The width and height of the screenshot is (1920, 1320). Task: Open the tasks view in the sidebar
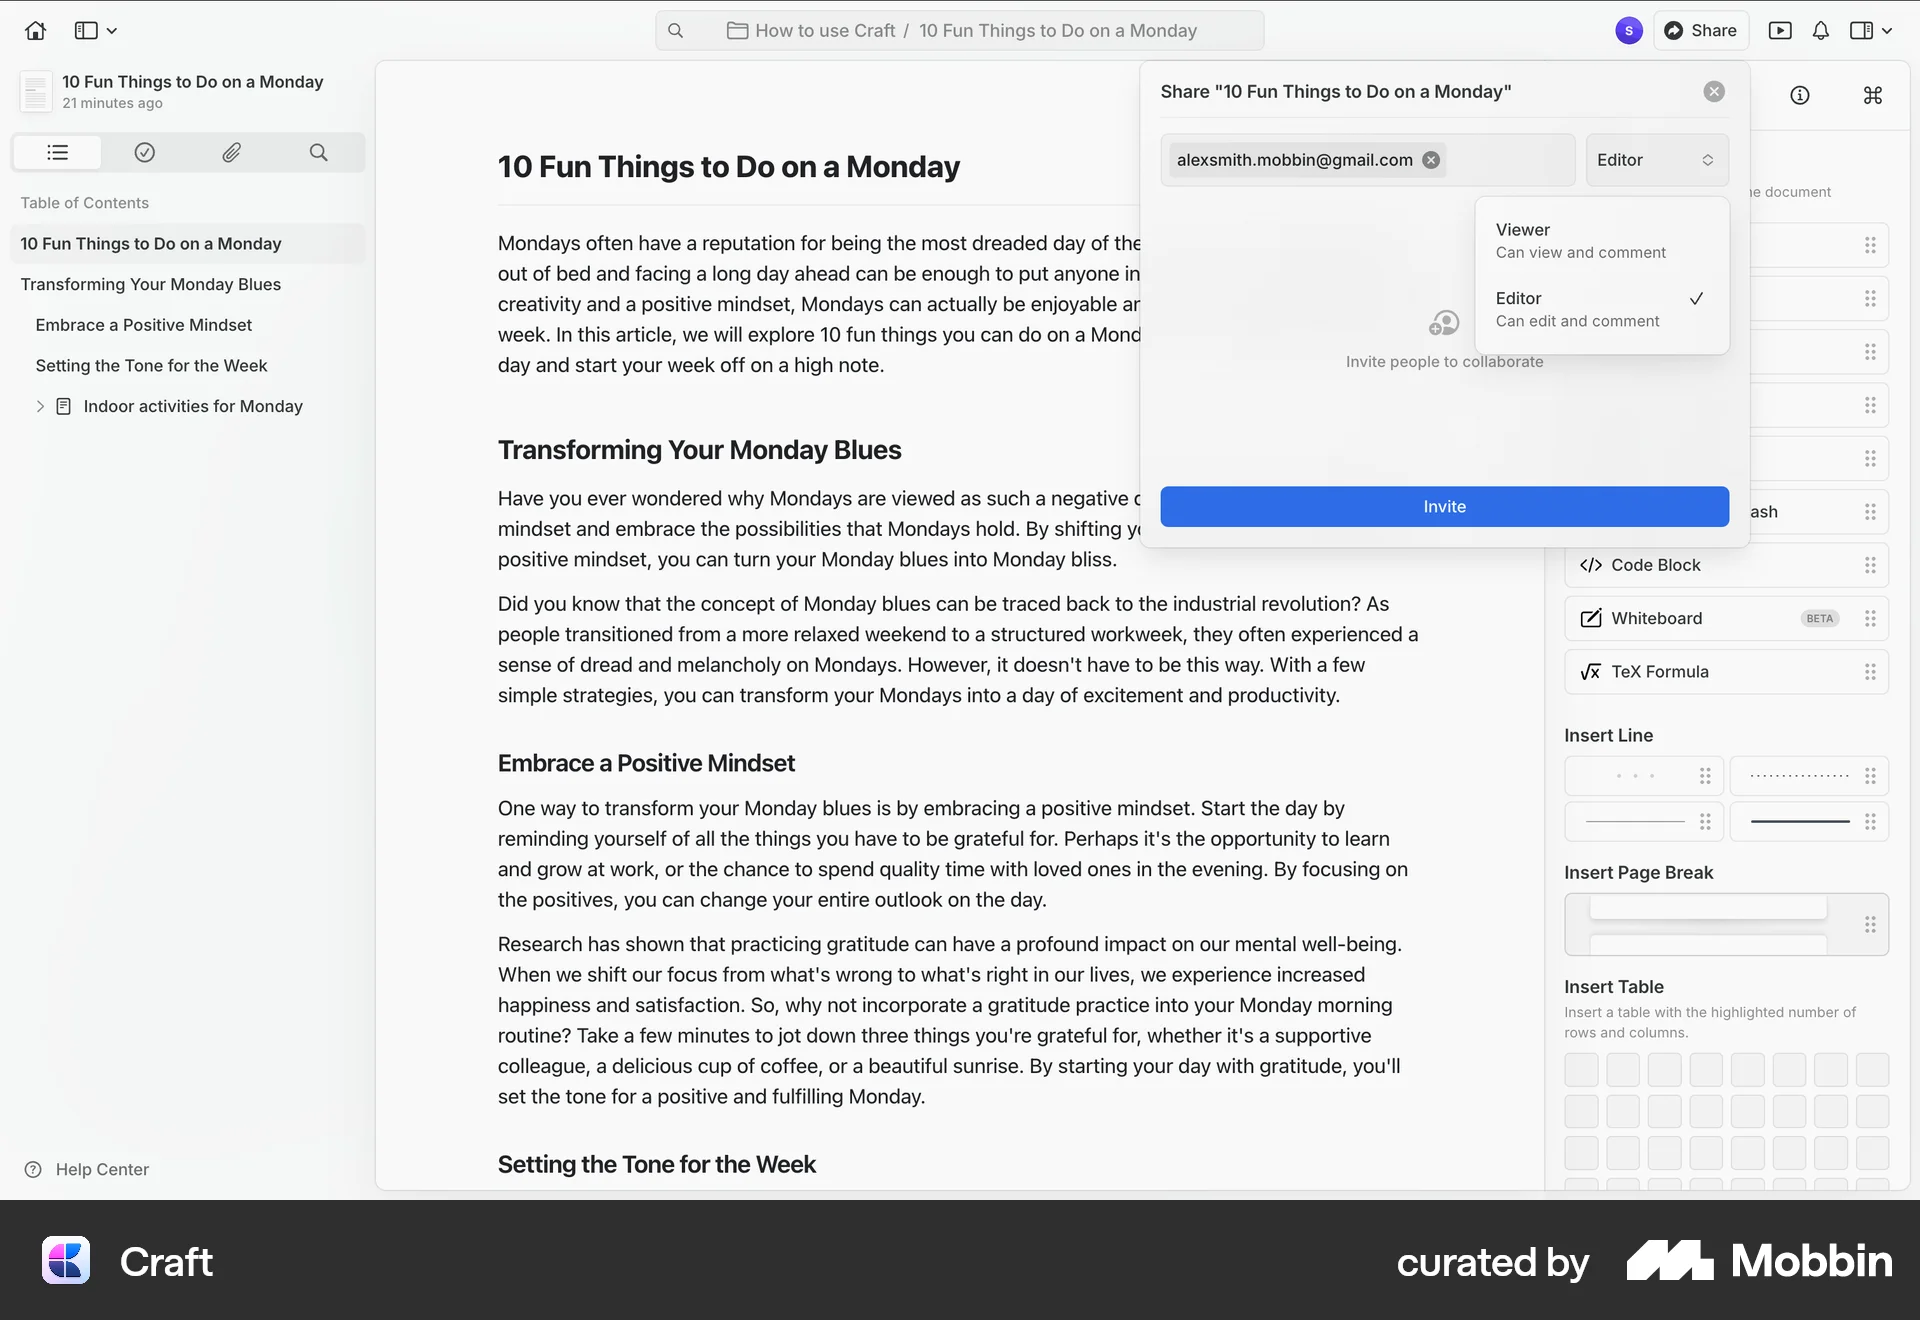144,152
